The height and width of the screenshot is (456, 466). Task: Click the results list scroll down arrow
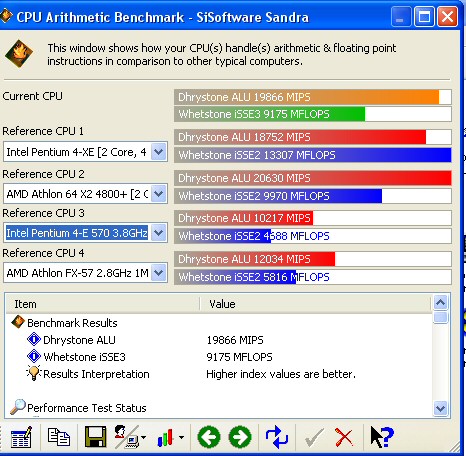click(x=441, y=408)
